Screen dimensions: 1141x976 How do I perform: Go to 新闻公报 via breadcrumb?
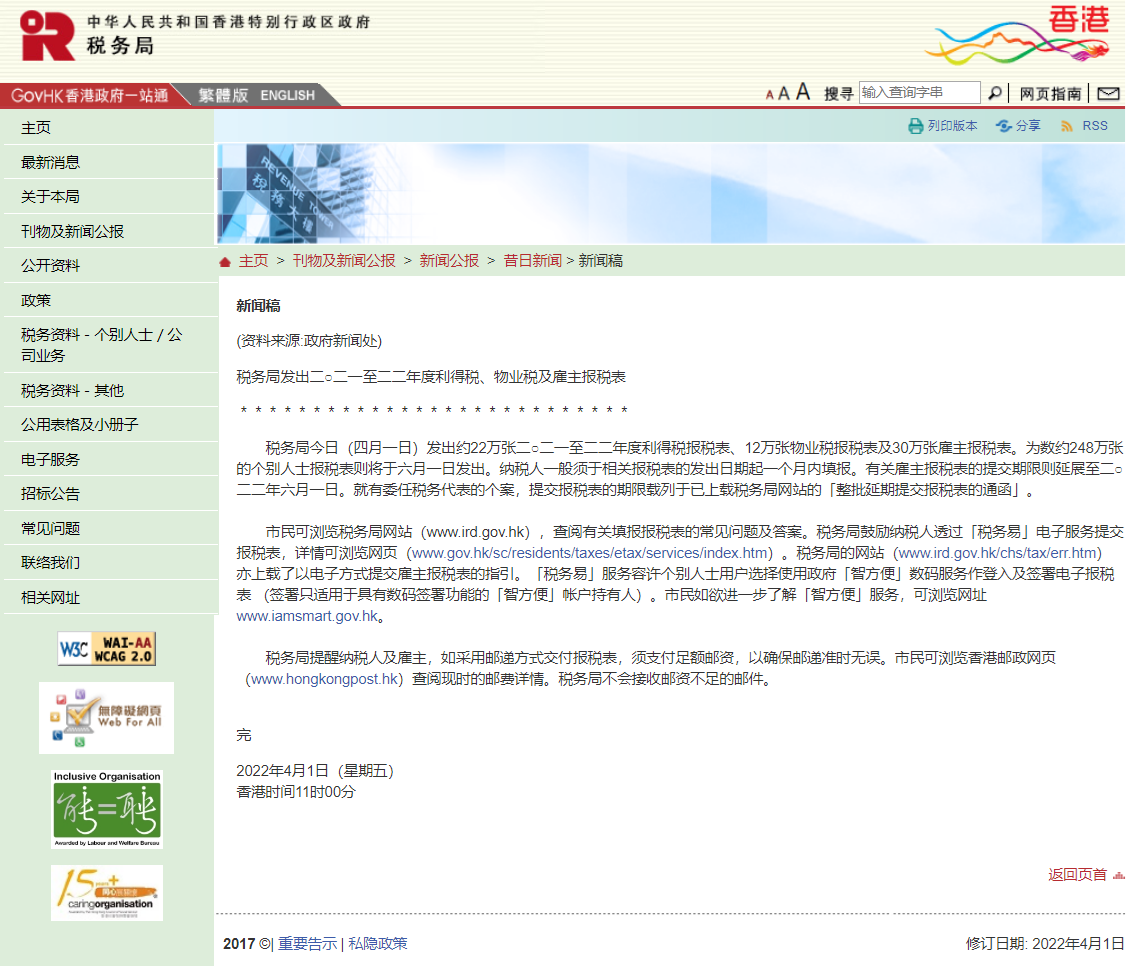449,261
